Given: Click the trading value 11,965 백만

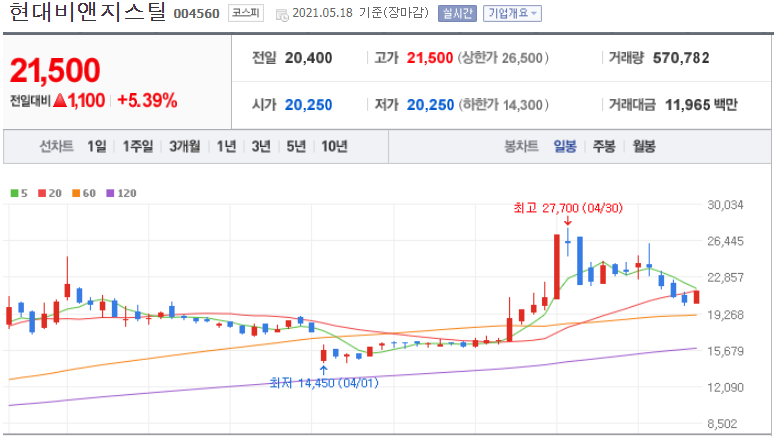Looking at the screenshot, I should point(701,105).
